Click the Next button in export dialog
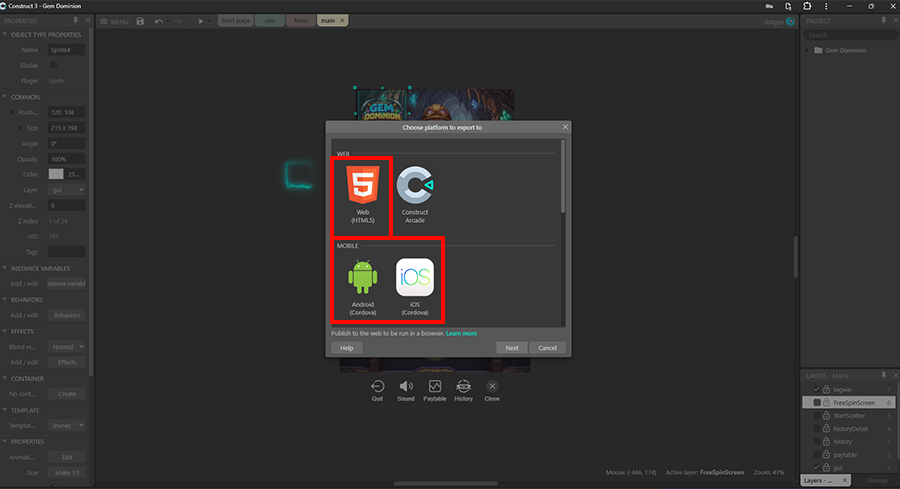Viewport: 900px width, 489px height. click(511, 348)
